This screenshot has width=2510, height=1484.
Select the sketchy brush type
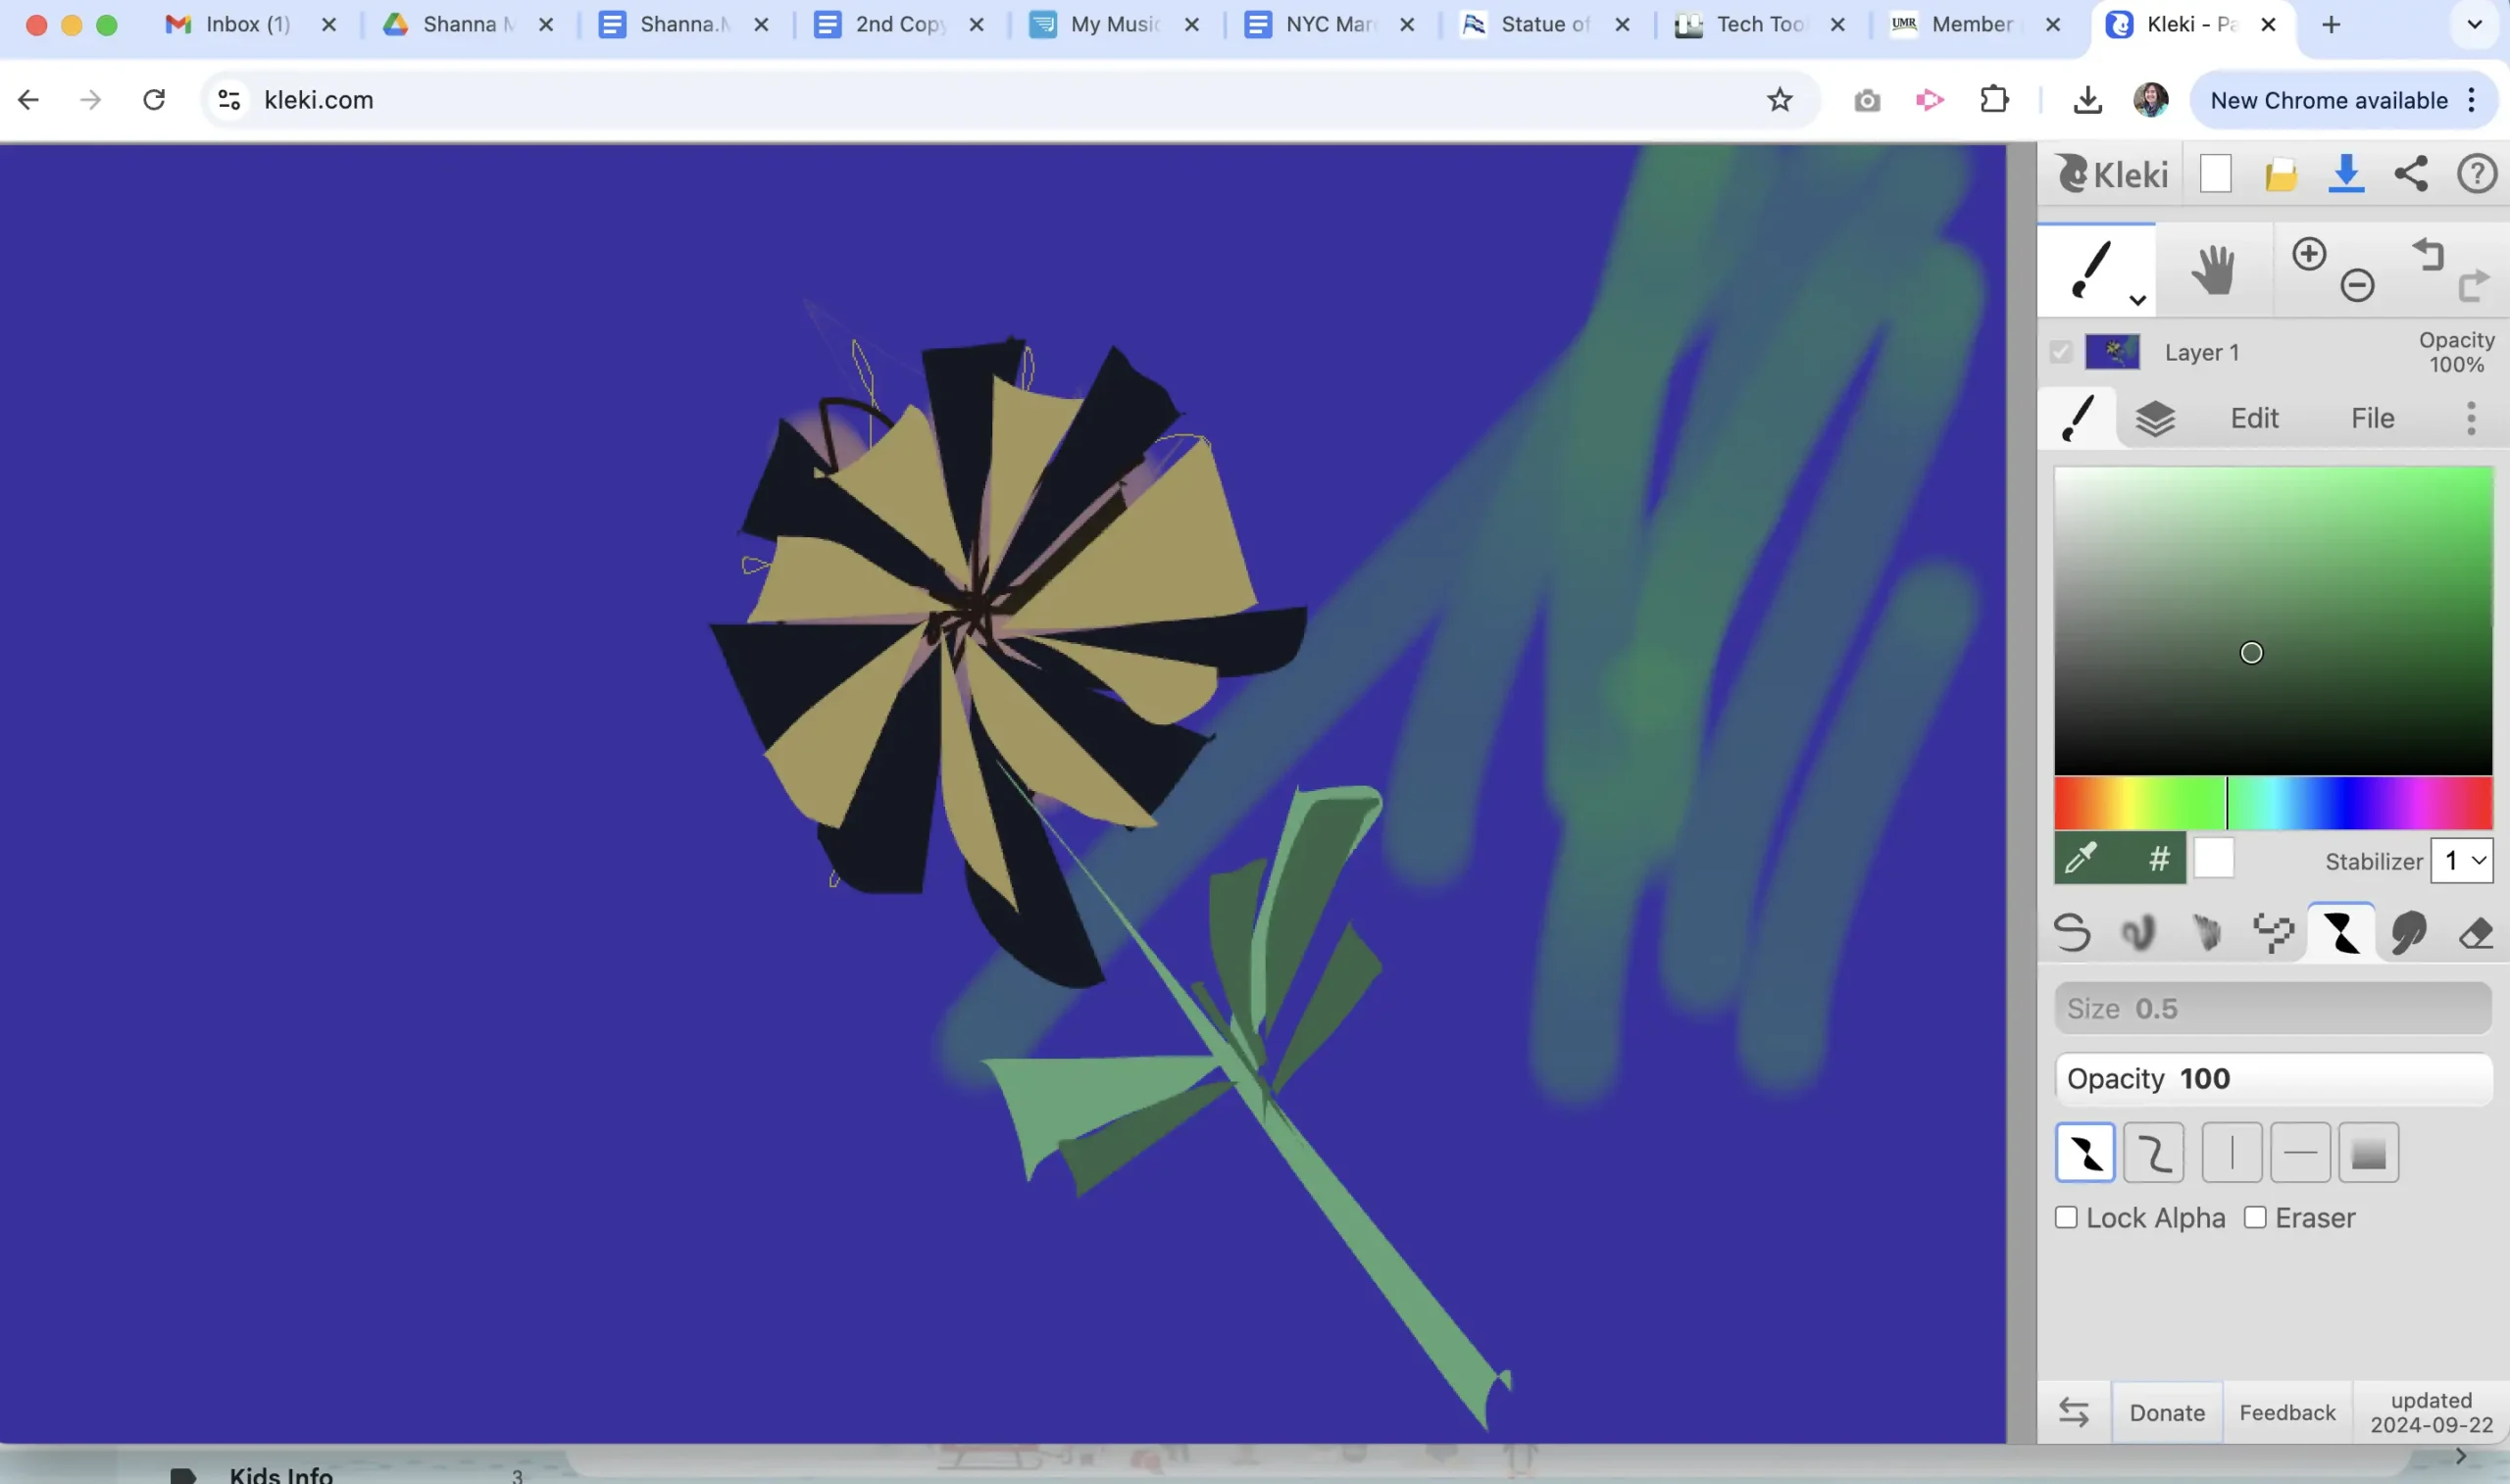(x=2206, y=932)
